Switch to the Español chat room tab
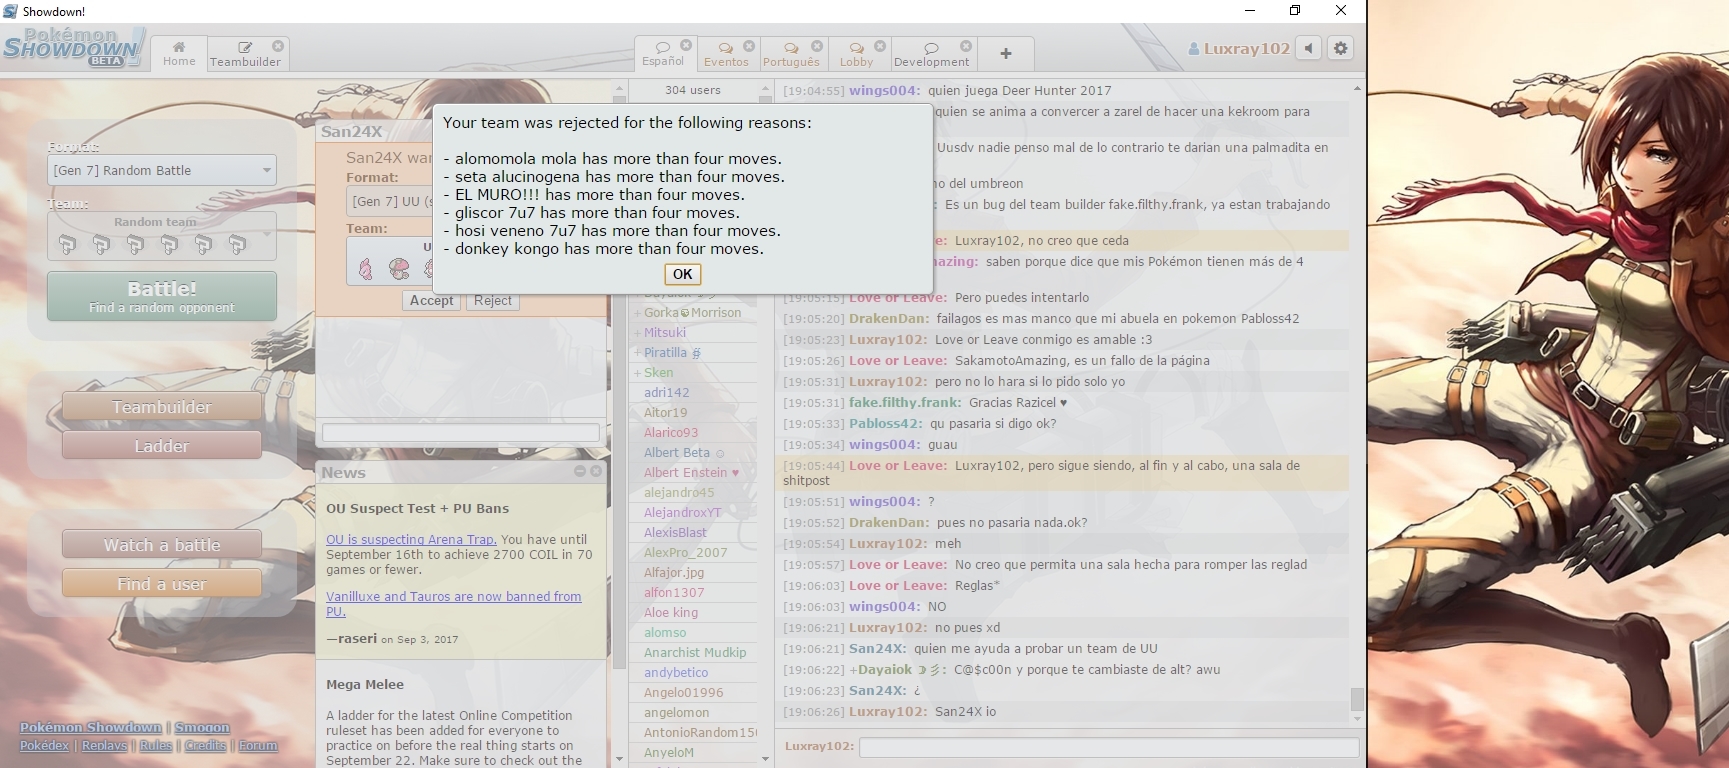1729x768 pixels. click(x=663, y=54)
